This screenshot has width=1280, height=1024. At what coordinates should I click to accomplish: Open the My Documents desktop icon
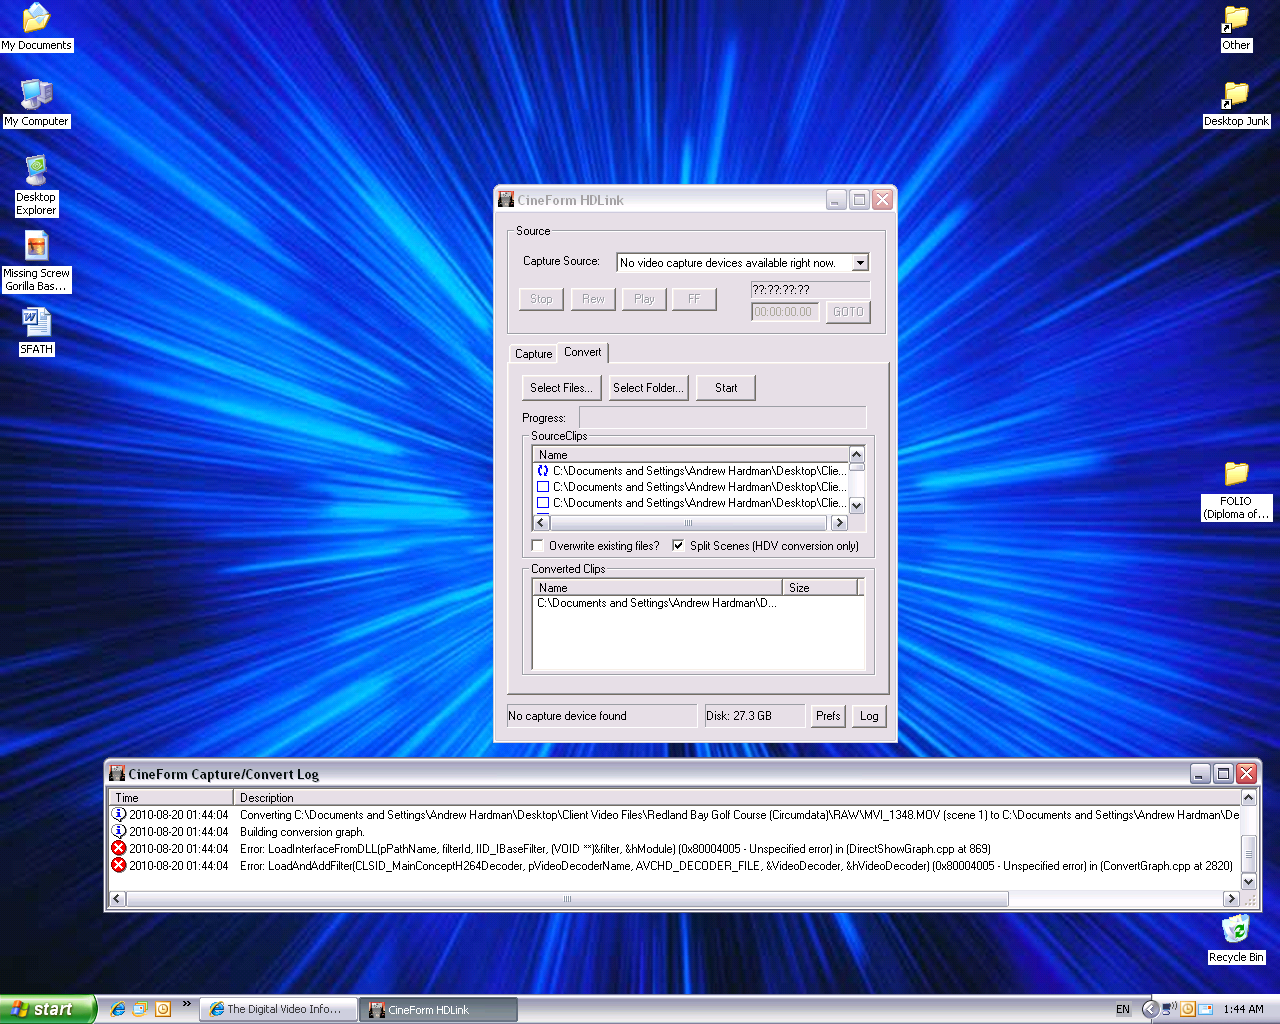pyautogui.click(x=36, y=18)
